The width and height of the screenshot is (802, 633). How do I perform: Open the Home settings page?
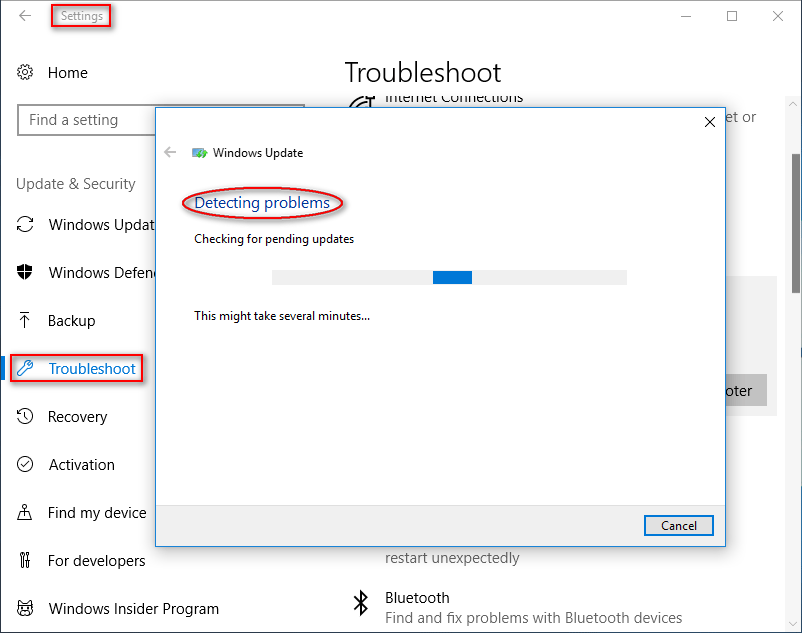(x=68, y=73)
